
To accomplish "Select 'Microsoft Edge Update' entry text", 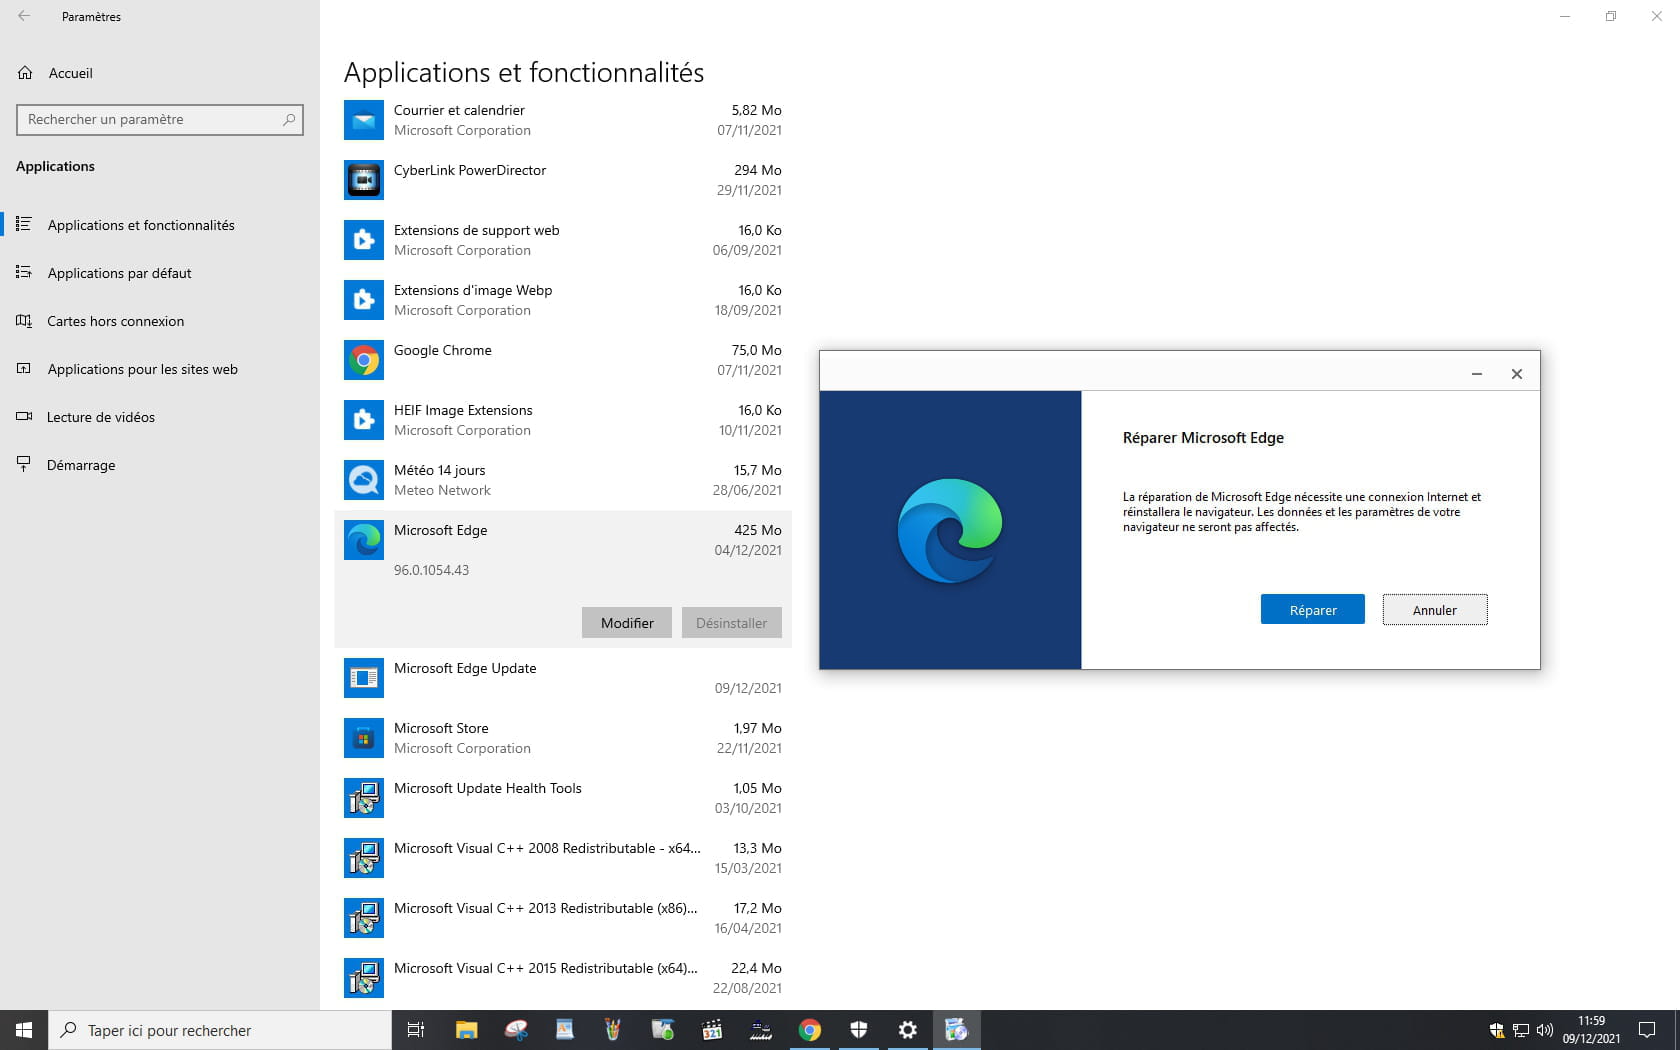I will pos(465,668).
